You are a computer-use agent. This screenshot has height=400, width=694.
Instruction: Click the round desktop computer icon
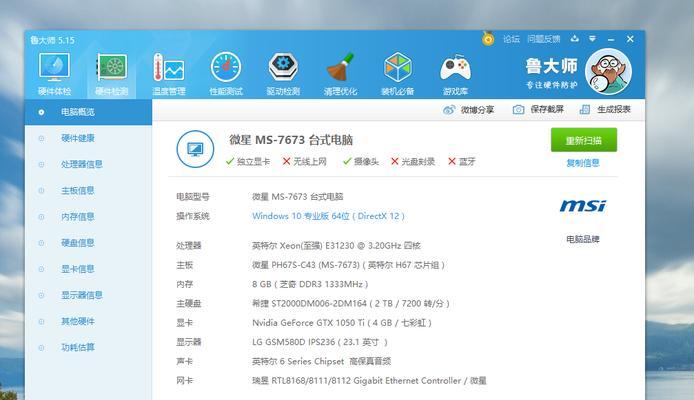click(195, 149)
